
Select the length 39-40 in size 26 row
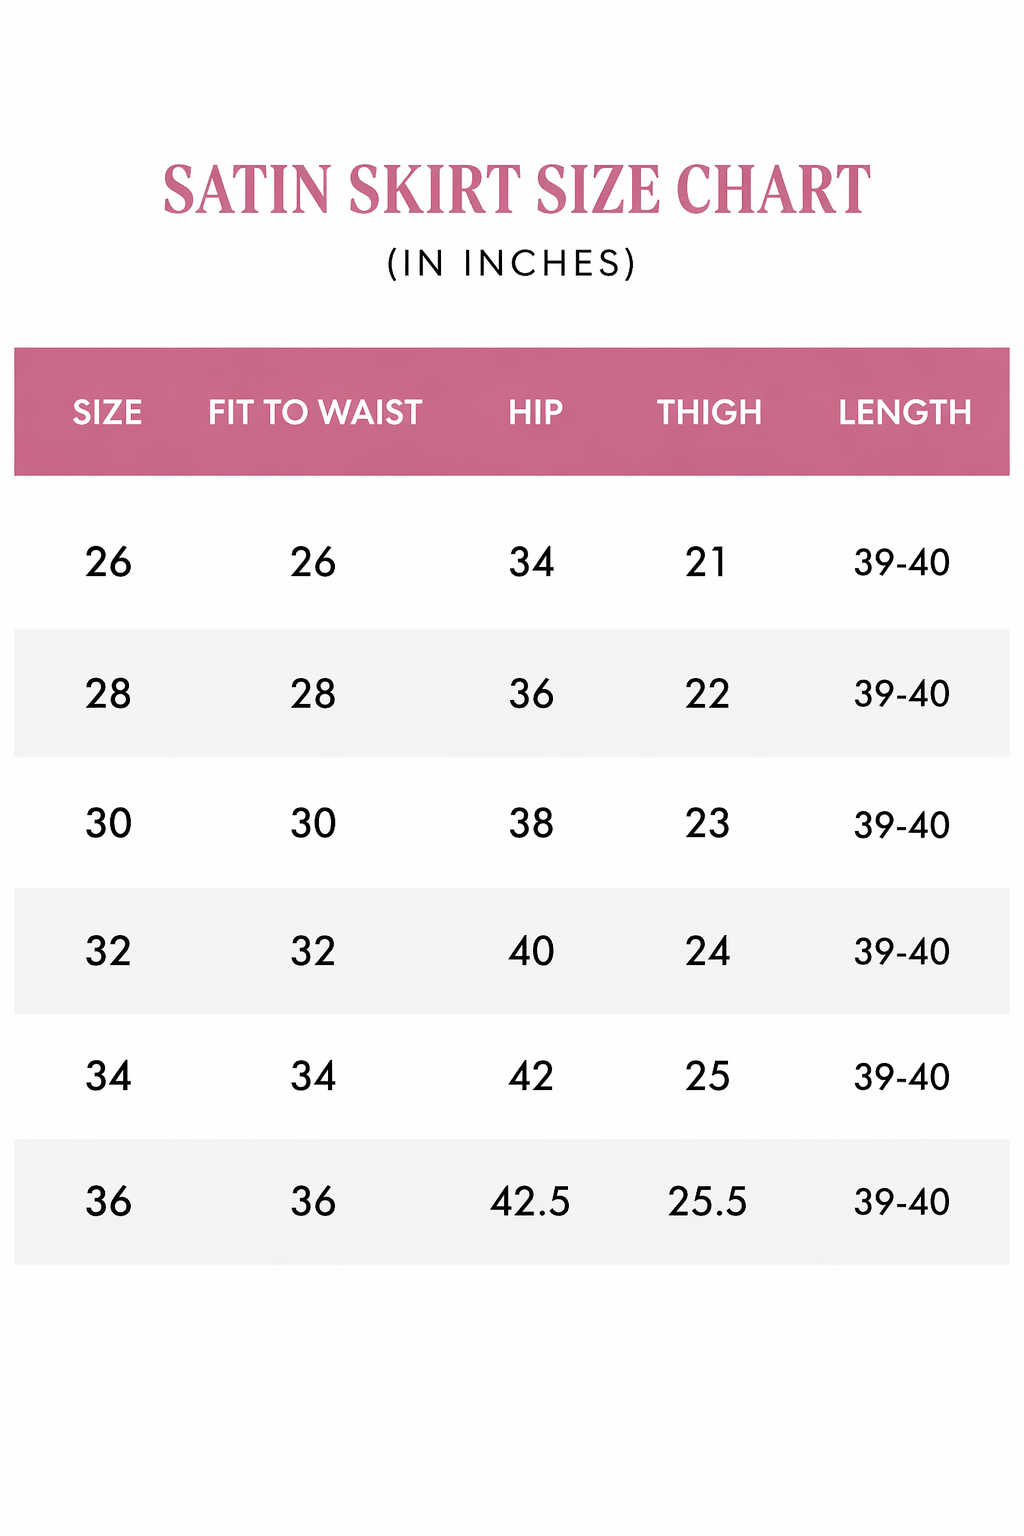coord(901,563)
